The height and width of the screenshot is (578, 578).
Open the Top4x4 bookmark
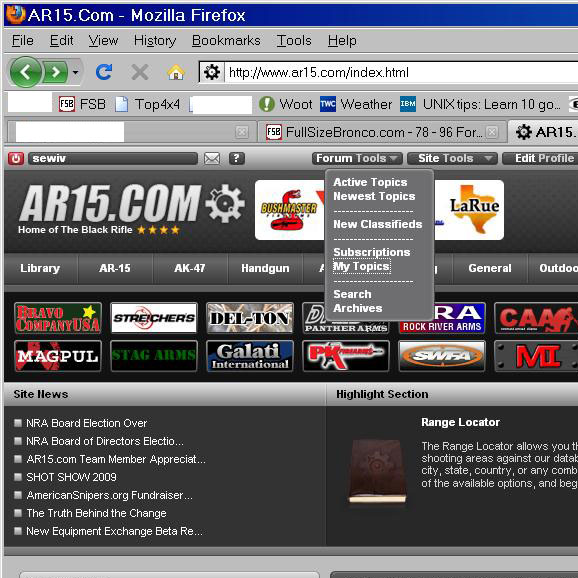[x=147, y=104]
